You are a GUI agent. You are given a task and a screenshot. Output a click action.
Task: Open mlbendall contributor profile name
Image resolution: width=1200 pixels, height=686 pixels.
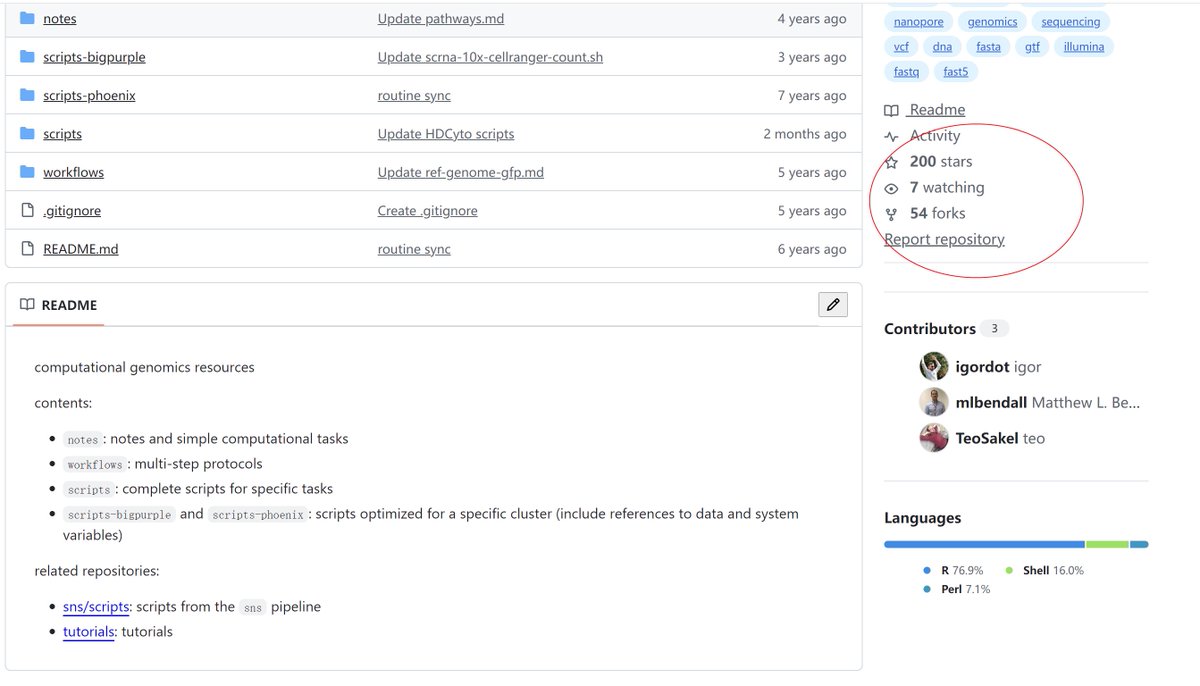[x=991, y=403]
